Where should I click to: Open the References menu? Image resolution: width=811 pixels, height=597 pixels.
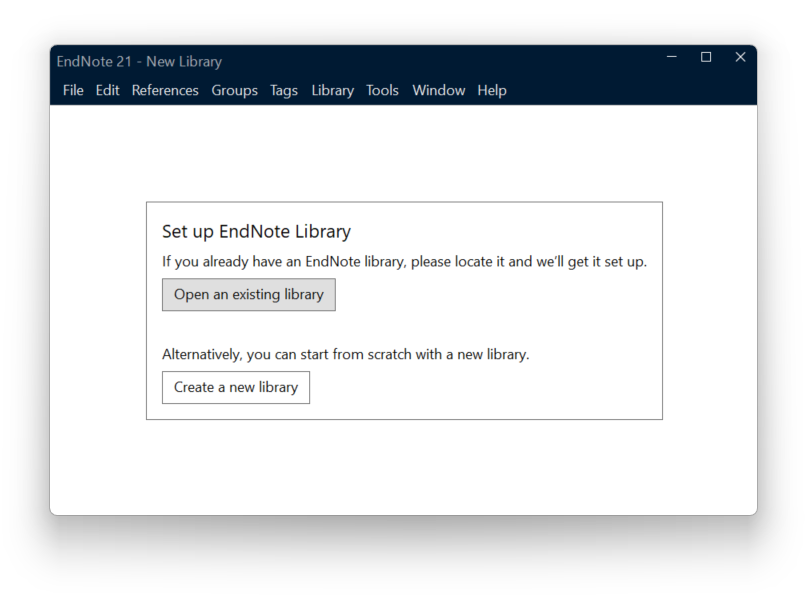tap(165, 90)
